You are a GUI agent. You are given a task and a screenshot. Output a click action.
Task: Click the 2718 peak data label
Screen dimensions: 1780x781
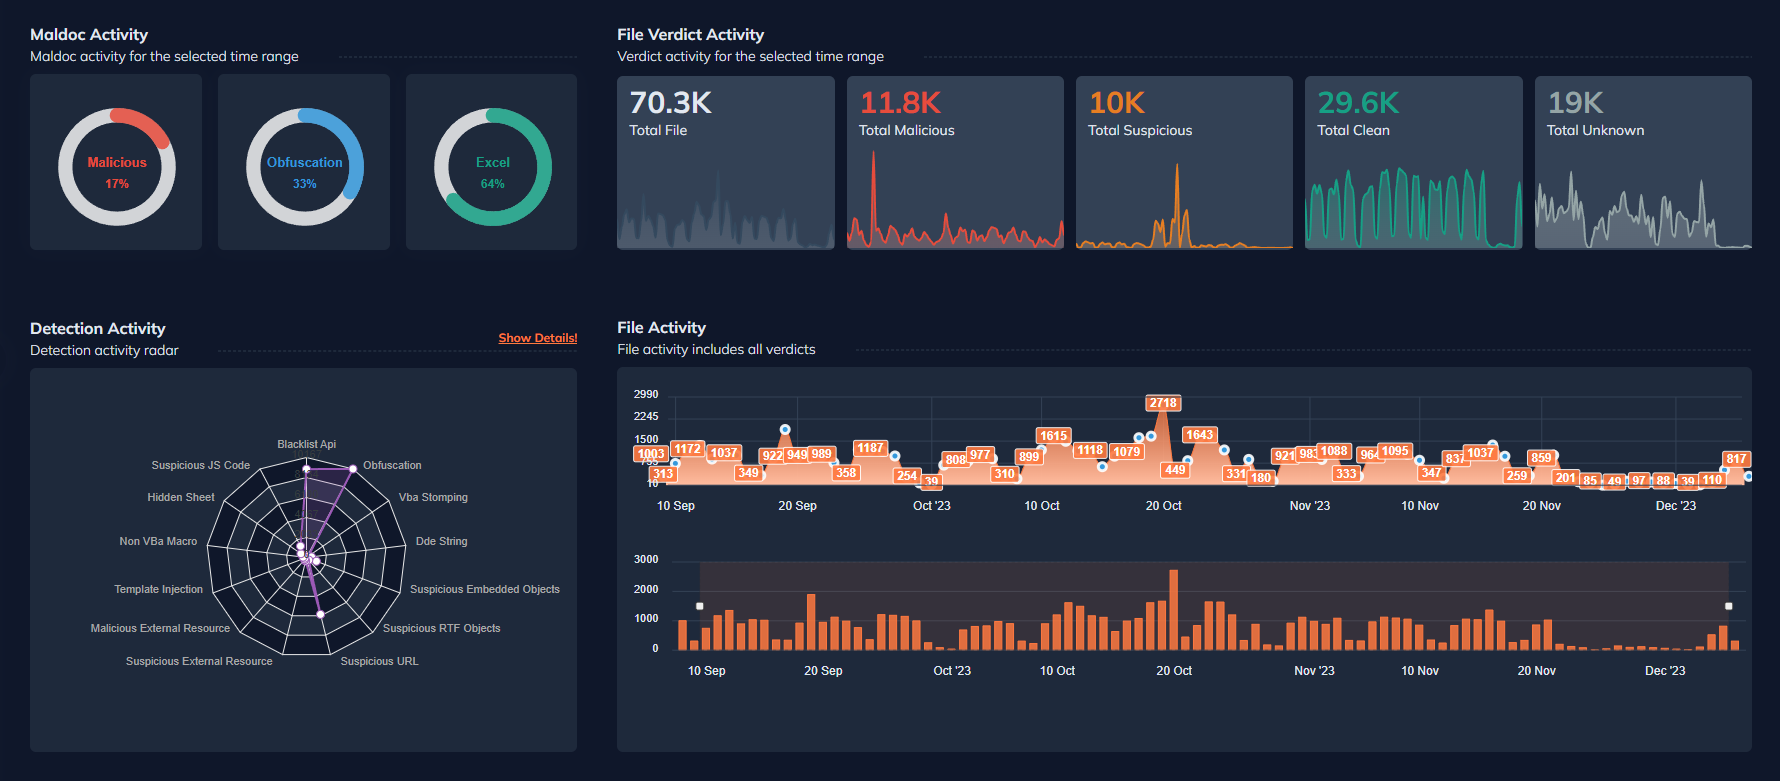(x=1163, y=403)
